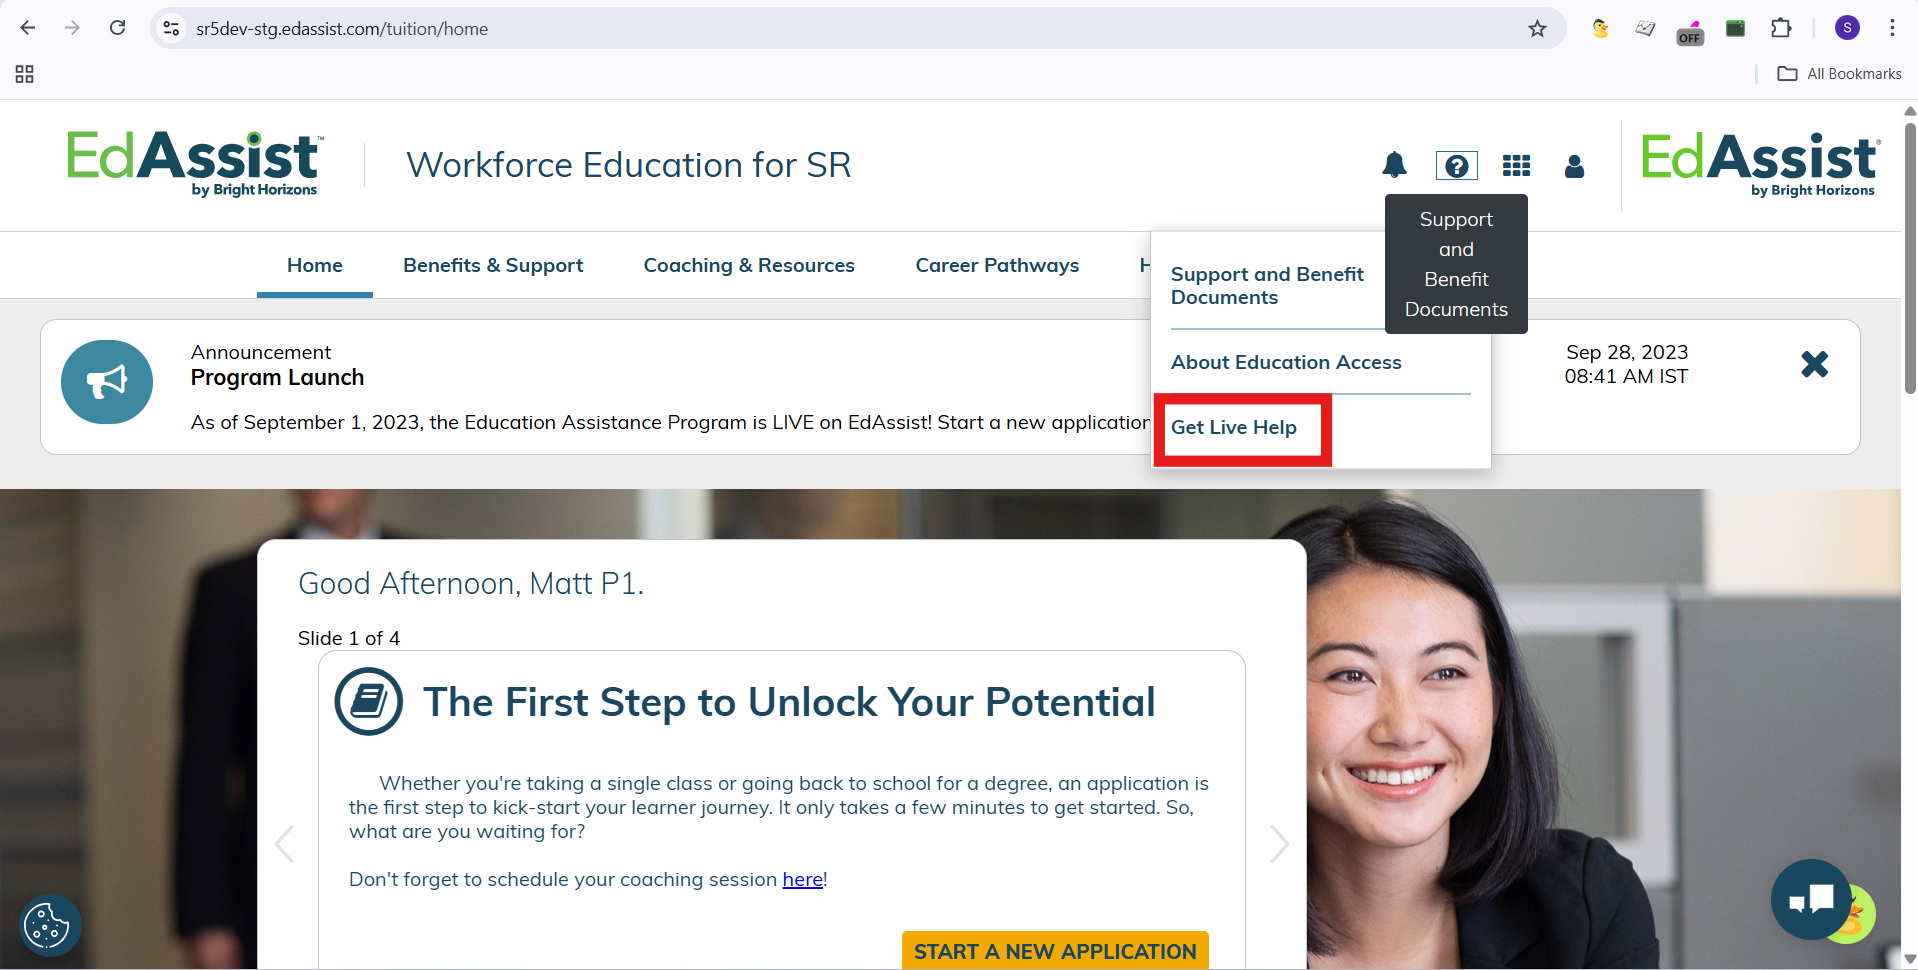
Task: Click the browser forward arrow
Action: point(72,28)
